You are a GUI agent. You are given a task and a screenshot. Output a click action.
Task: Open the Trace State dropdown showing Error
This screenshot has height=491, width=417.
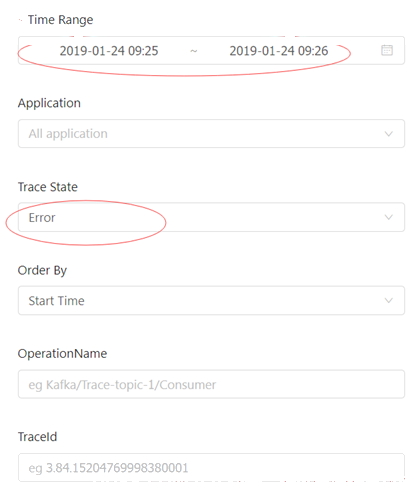coord(211,217)
